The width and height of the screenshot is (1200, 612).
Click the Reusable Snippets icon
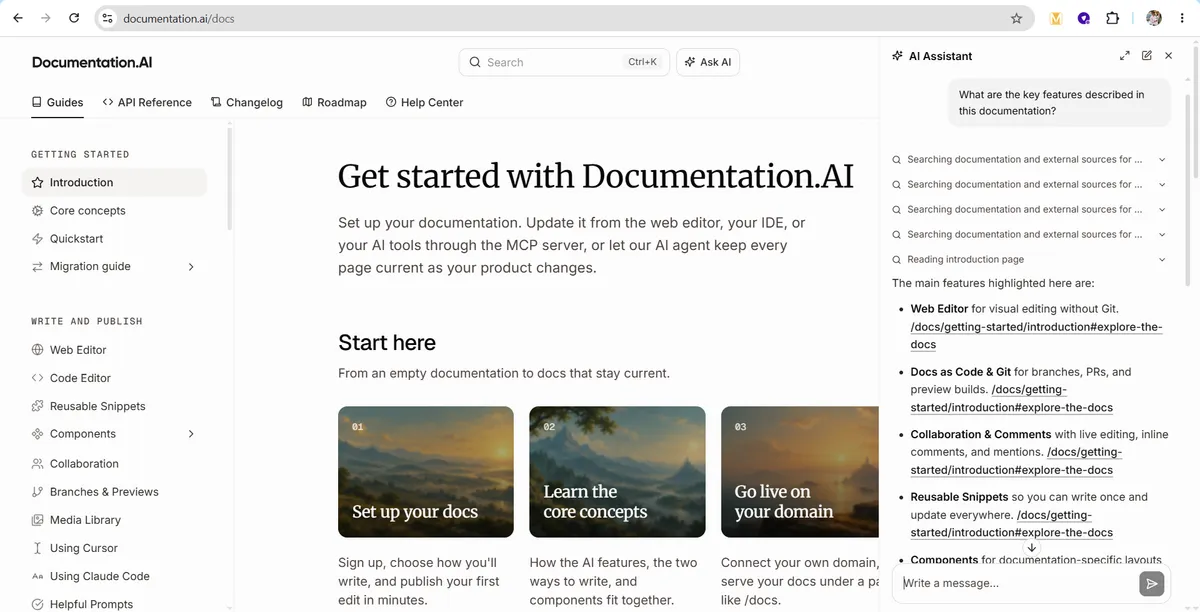[38, 406]
